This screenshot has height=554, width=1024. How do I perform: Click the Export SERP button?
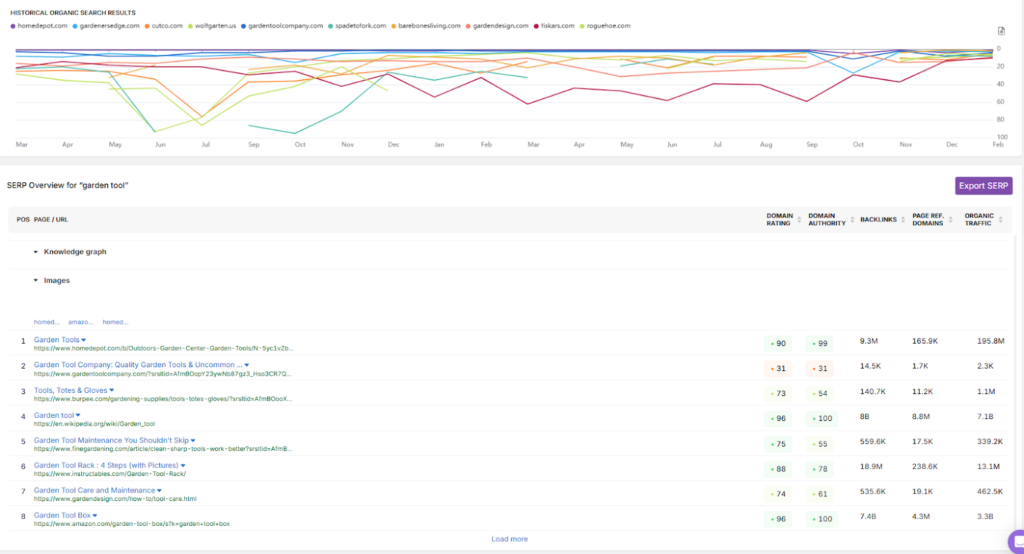(x=984, y=186)
